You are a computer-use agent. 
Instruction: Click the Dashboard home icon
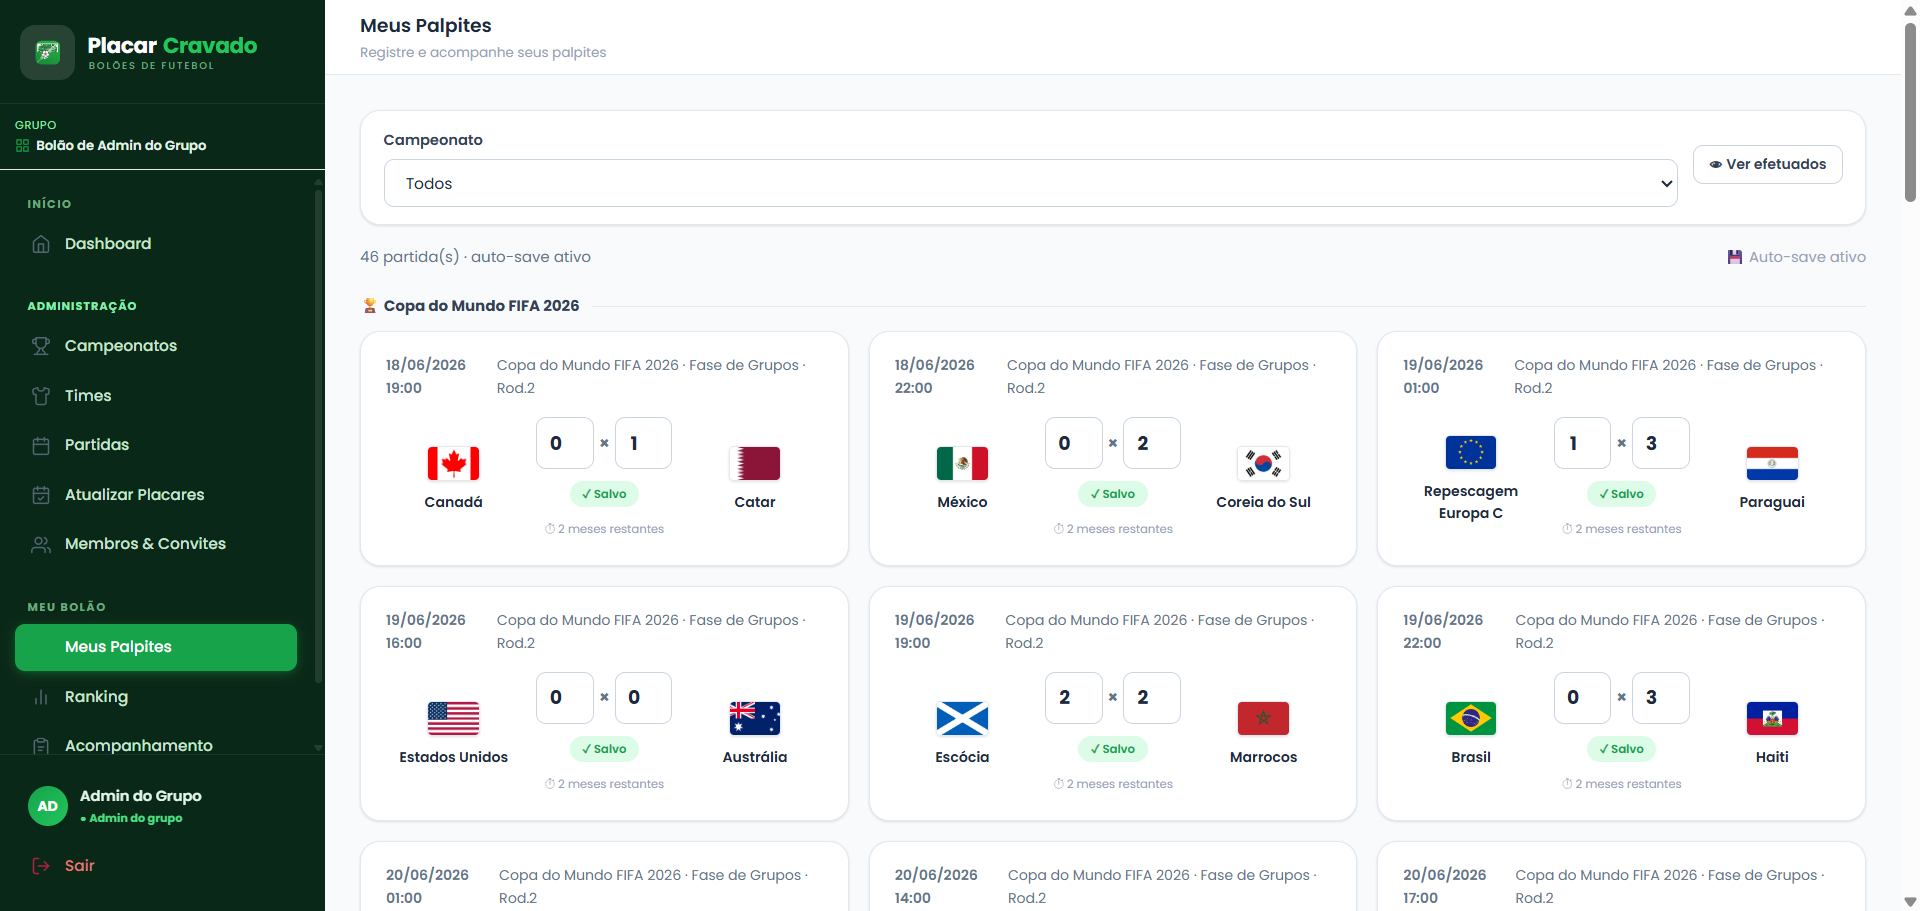(41, 244)
